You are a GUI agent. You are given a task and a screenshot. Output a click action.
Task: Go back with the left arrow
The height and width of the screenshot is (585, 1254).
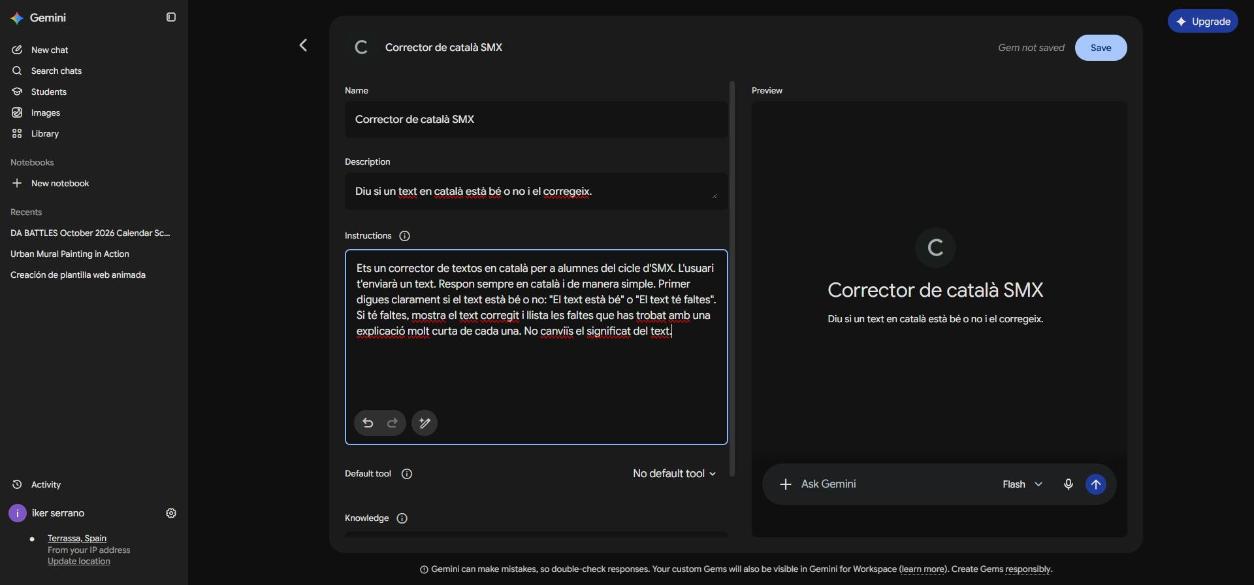303,45
